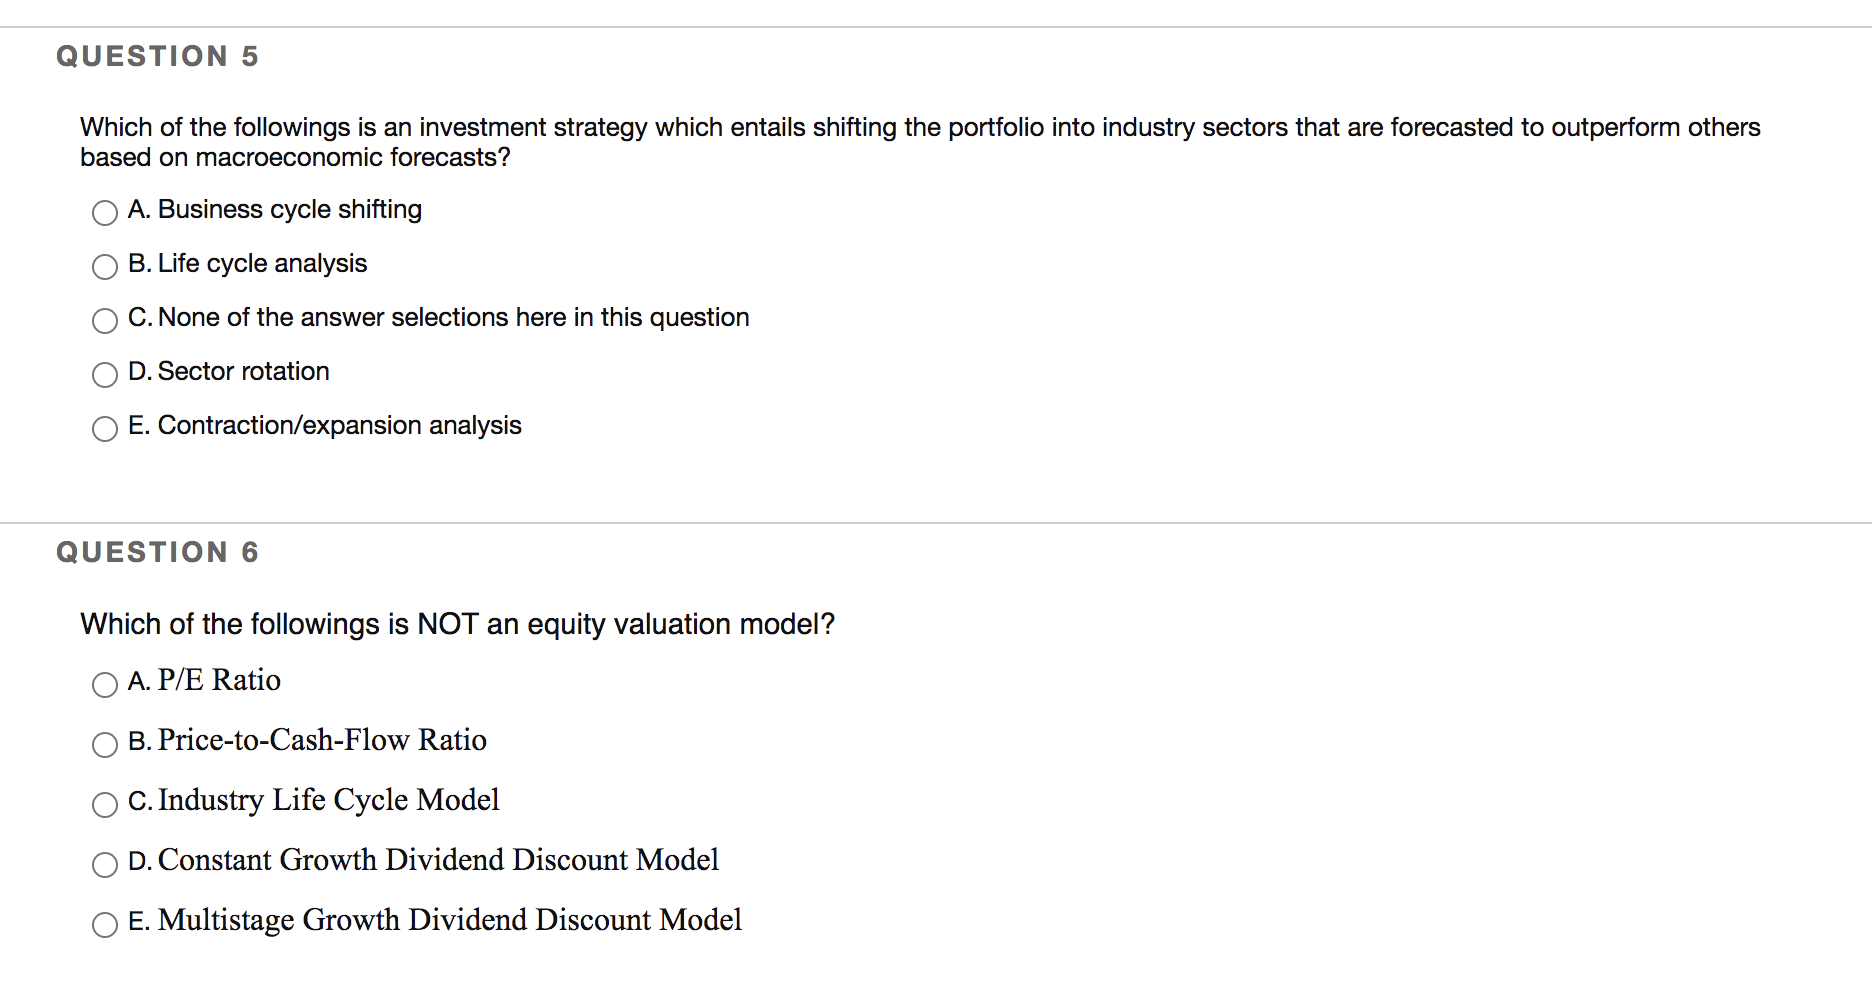Click the QUESTION 5 heading
This screenshot has height=990, width=1872.
[x=158, y=56]
